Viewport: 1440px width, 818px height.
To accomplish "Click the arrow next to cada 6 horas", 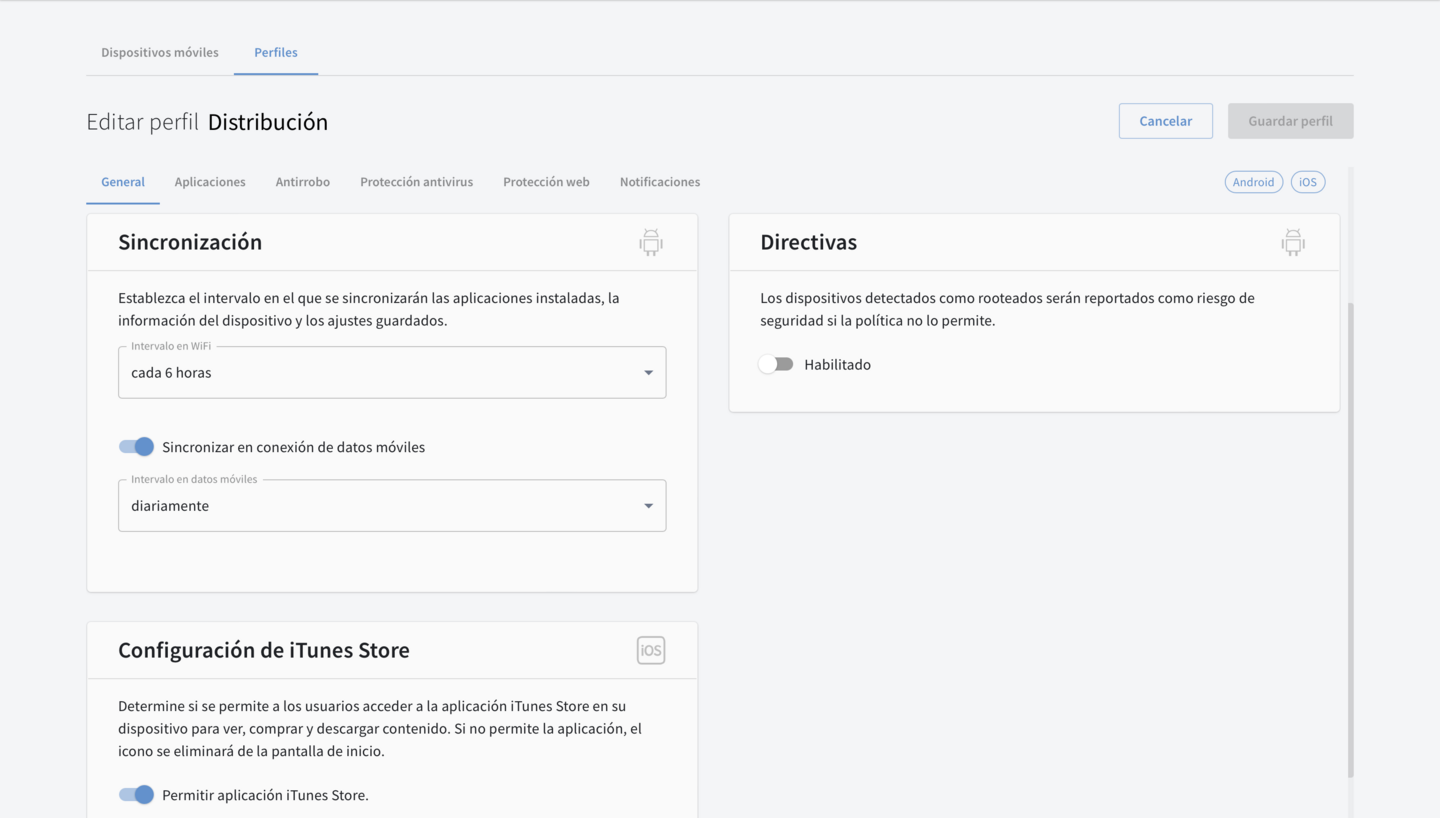I will [648, 373].
